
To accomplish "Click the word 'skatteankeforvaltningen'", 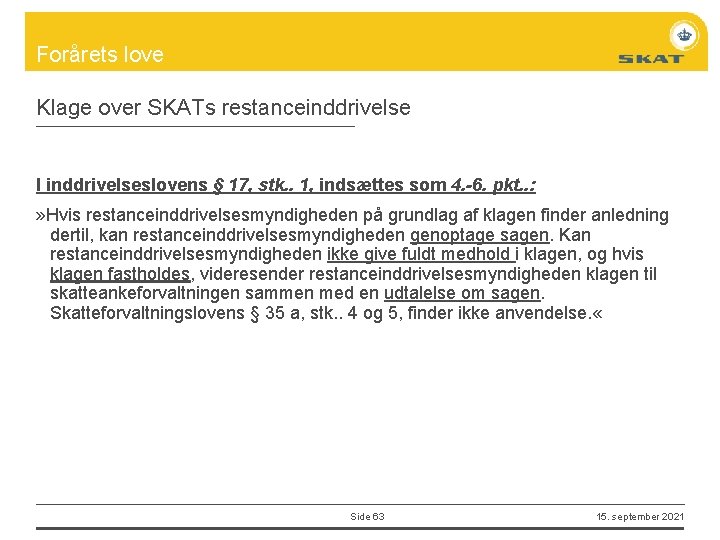I will [x=145, y=293].
